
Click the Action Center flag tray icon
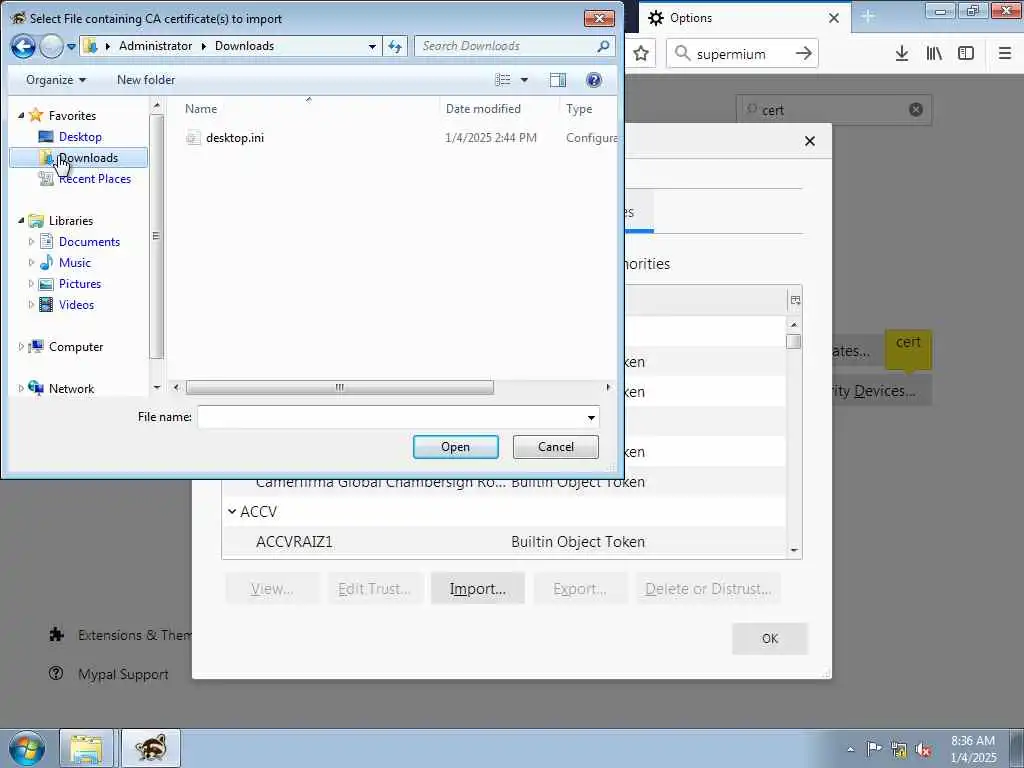pyautogui.click(x=873, y=749)
